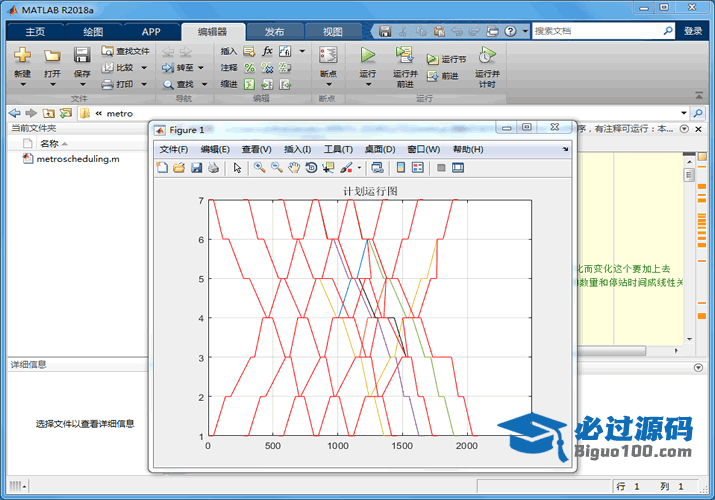The height and width of the screenshot is (500, 715).
Task: Expand the Compare (比较) dropdown arrow
Action: 144,68
